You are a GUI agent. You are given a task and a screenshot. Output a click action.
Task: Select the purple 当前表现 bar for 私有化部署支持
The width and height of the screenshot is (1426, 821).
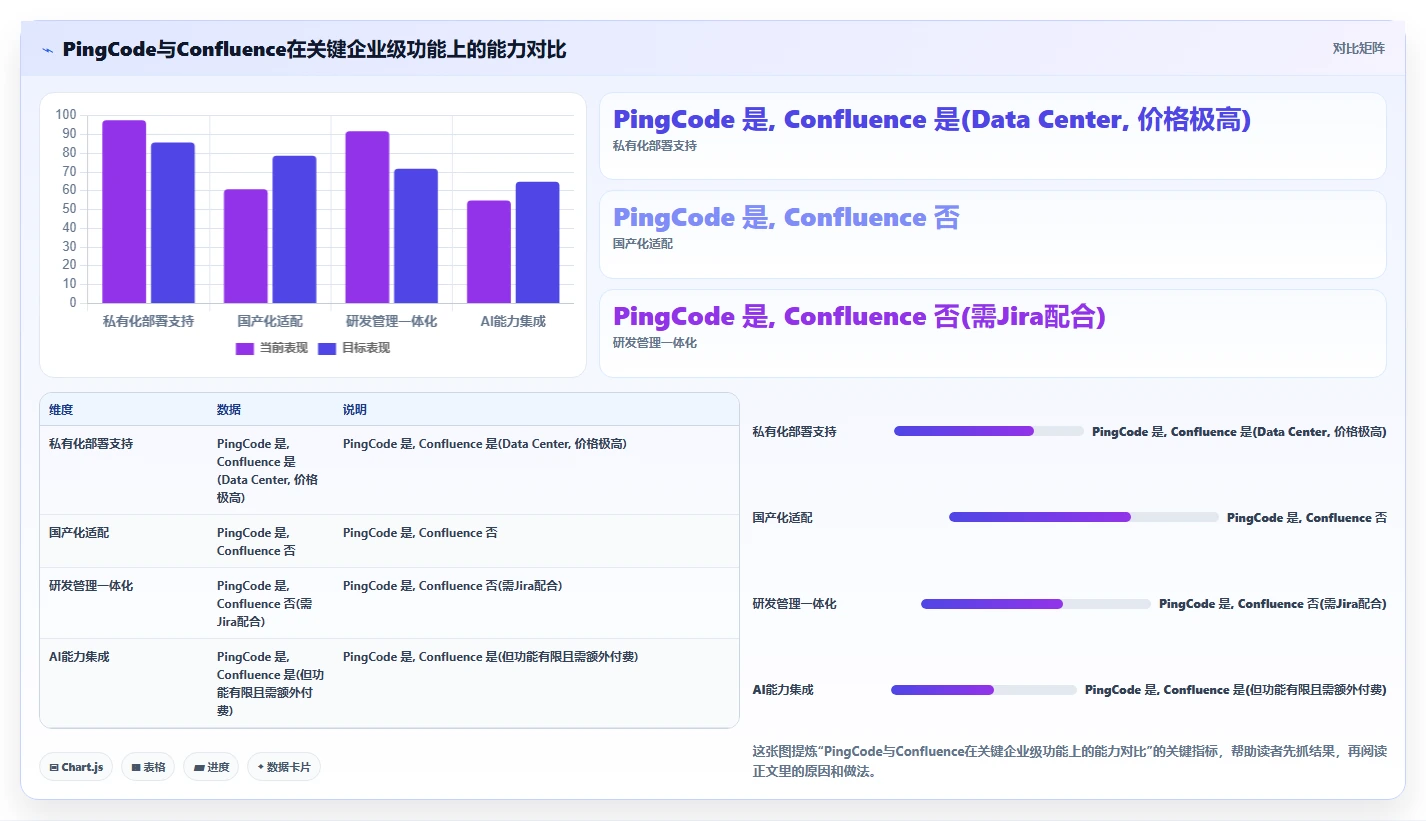pos(124,211)
